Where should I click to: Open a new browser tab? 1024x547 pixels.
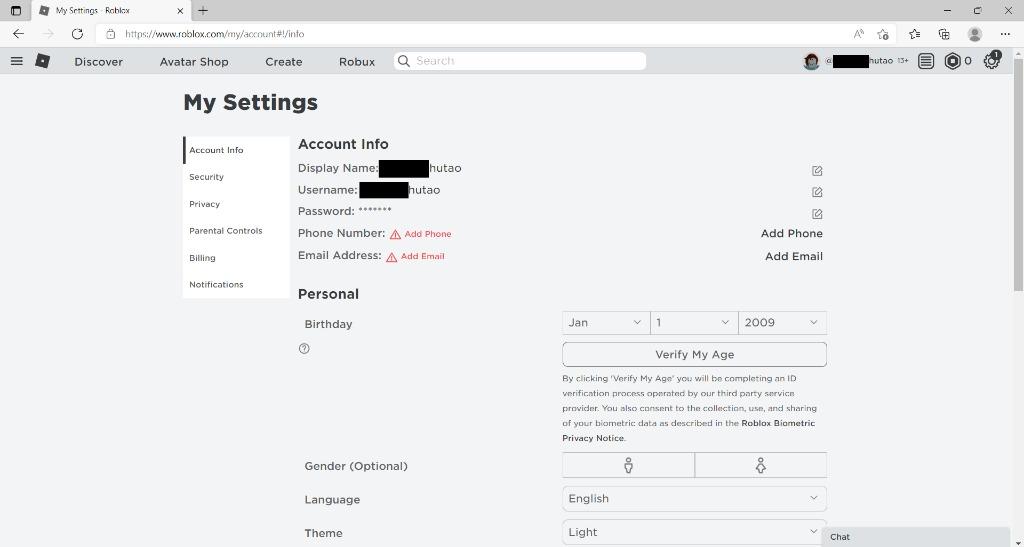click(x=203, y=10)
